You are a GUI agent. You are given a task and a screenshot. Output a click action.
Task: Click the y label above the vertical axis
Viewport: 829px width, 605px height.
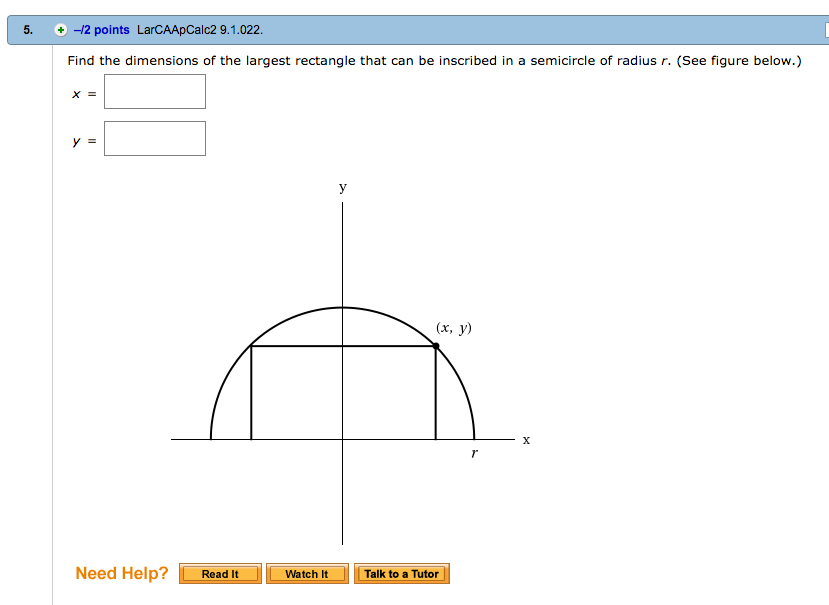[x=342, y=187]
